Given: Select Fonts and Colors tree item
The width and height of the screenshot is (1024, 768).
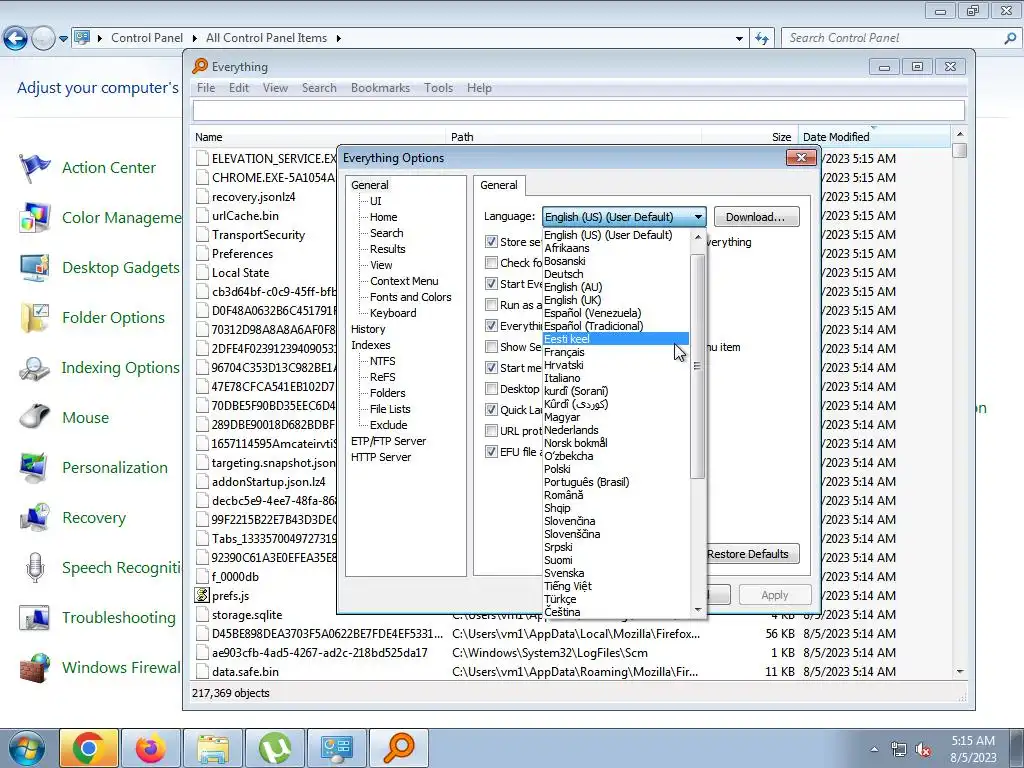Looking at the screenshot, I should coord(410,297).
